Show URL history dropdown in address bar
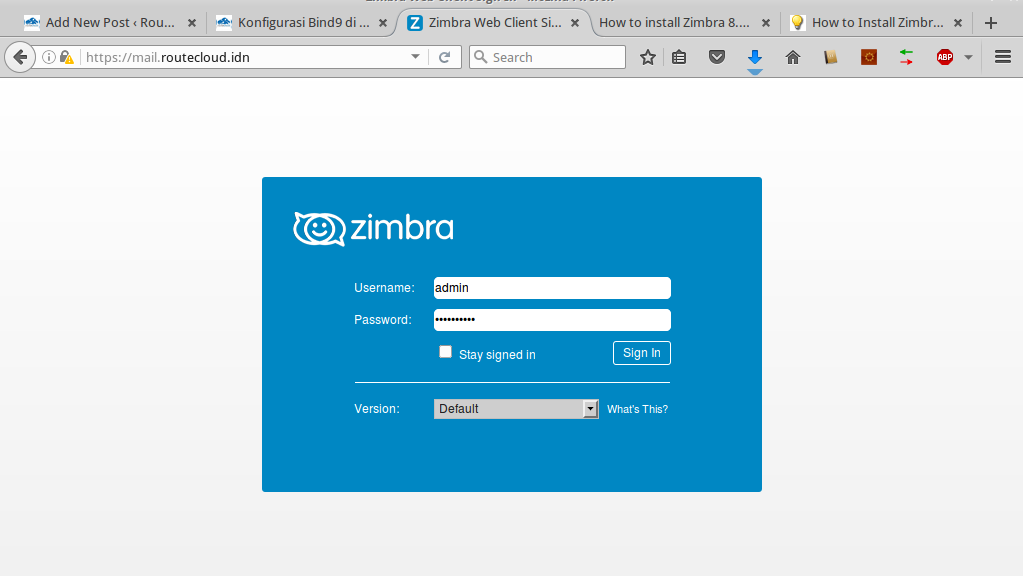1023x576 pixels. (x=415, y=57)
